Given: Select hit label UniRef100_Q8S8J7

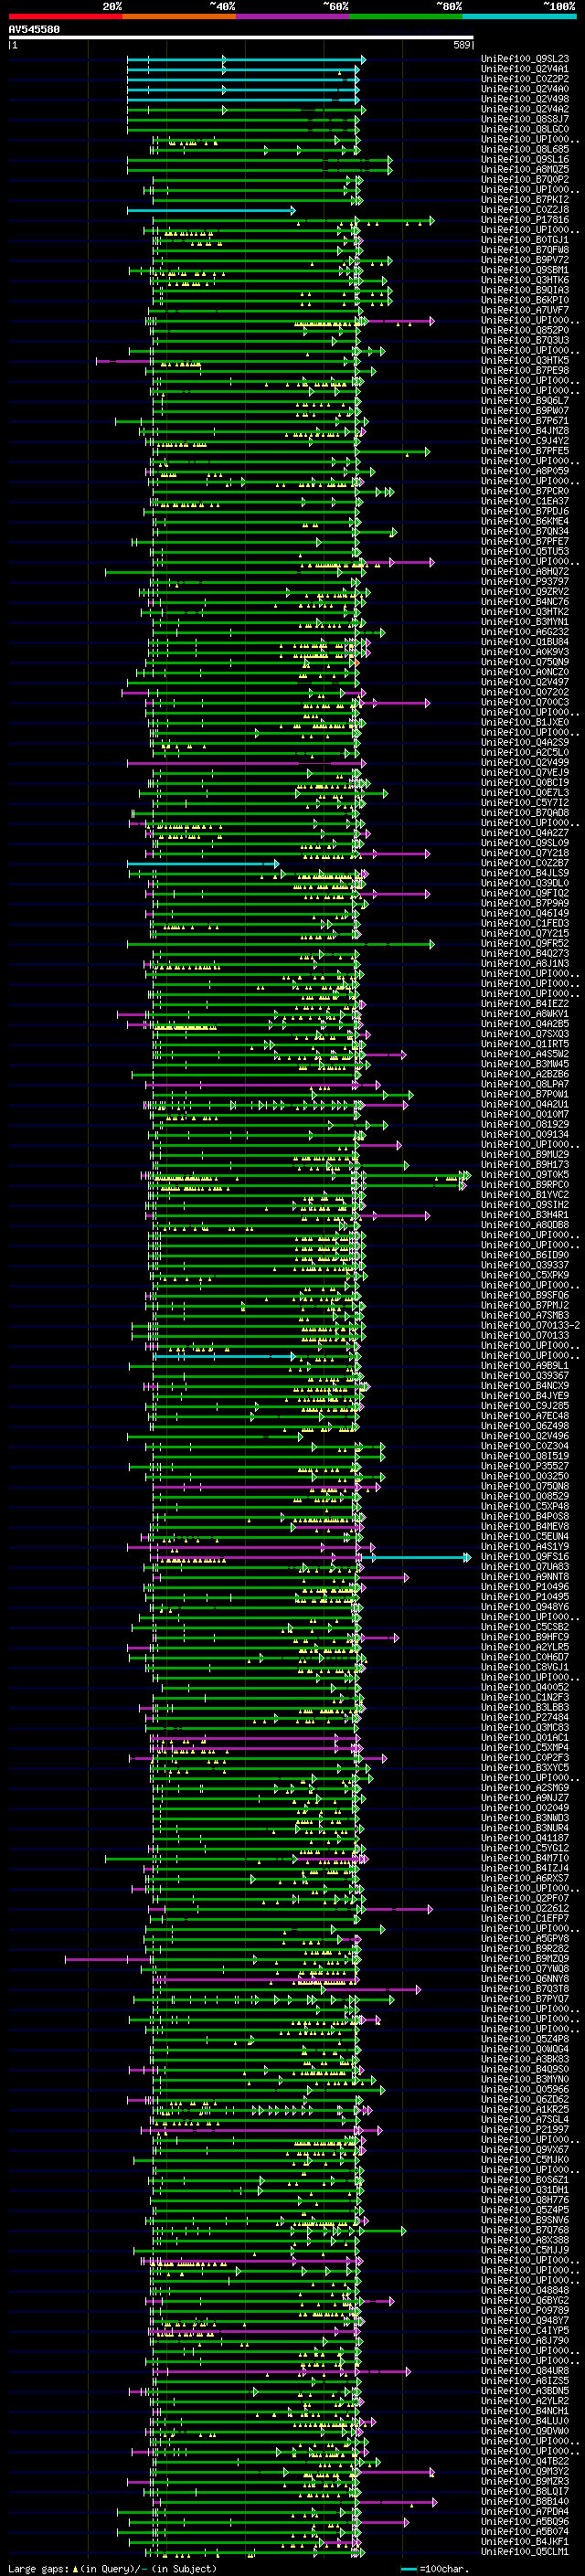Looking at the screenshot, I should coord(525,119).
